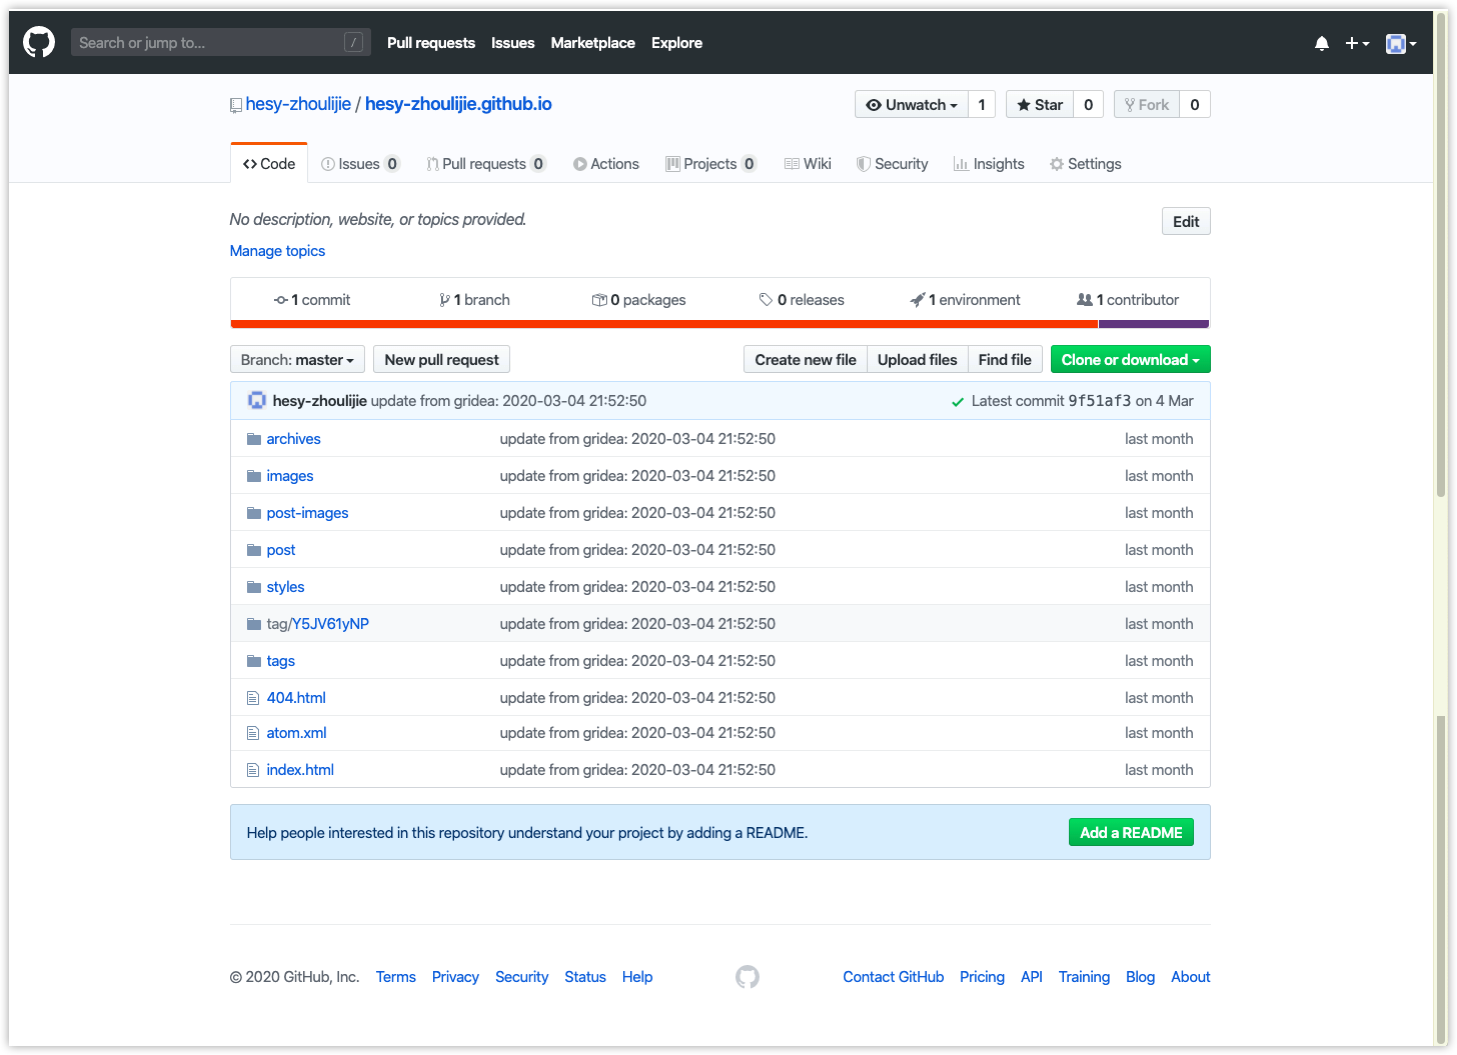This screenshot has width=1457, height=1055.
Task: View the 1 contributor list
Action: [1128, 300]
